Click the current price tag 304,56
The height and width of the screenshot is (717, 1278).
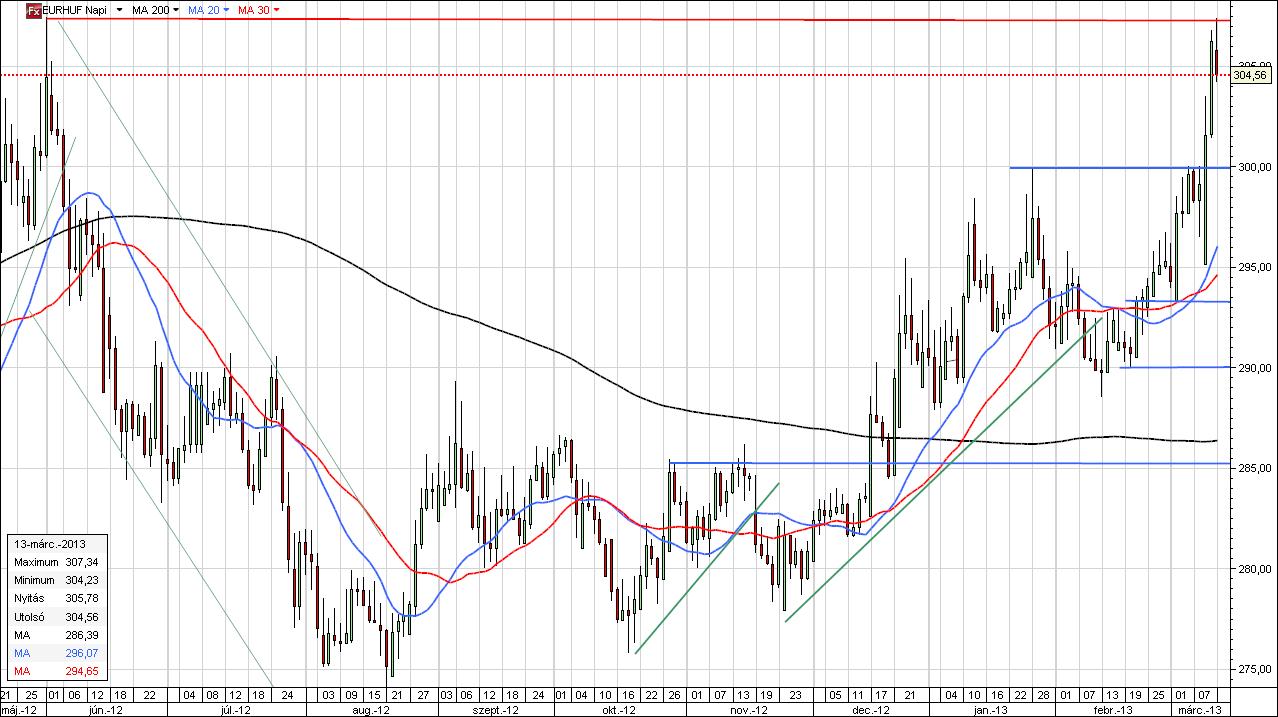tap(1251, 75)
